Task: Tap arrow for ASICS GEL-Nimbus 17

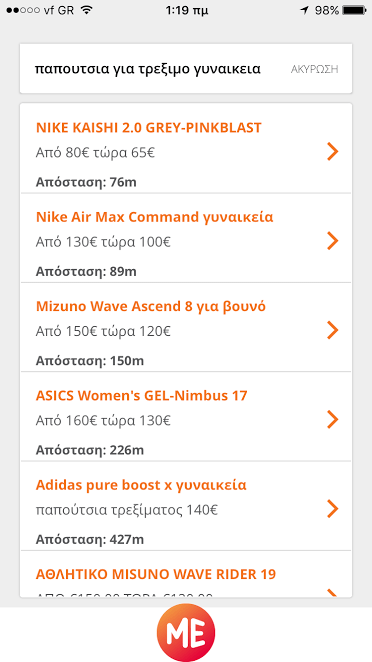Action: pos(333,420)
